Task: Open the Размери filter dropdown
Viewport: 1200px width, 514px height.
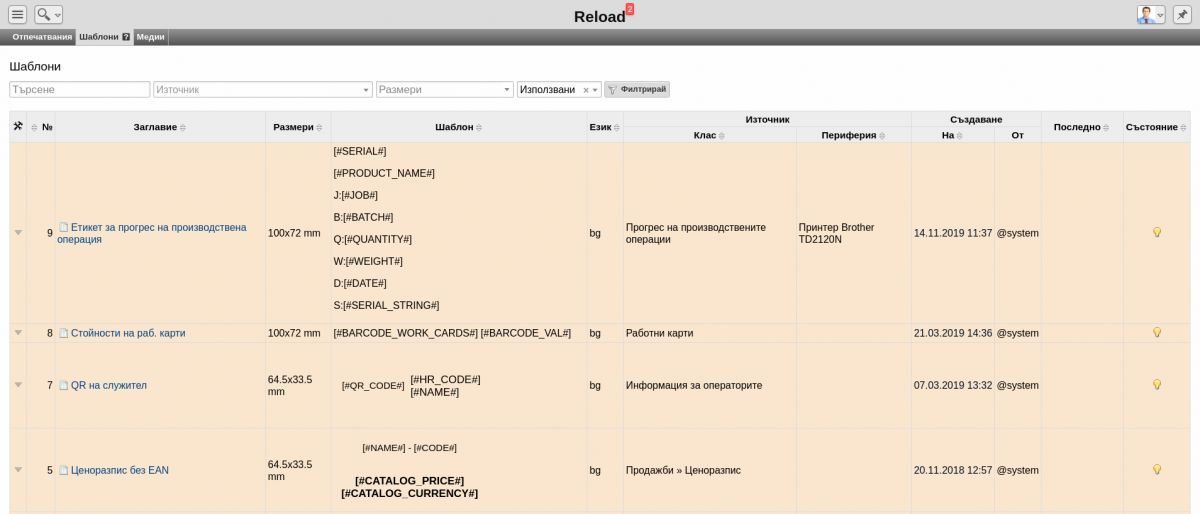Action: 445,89
